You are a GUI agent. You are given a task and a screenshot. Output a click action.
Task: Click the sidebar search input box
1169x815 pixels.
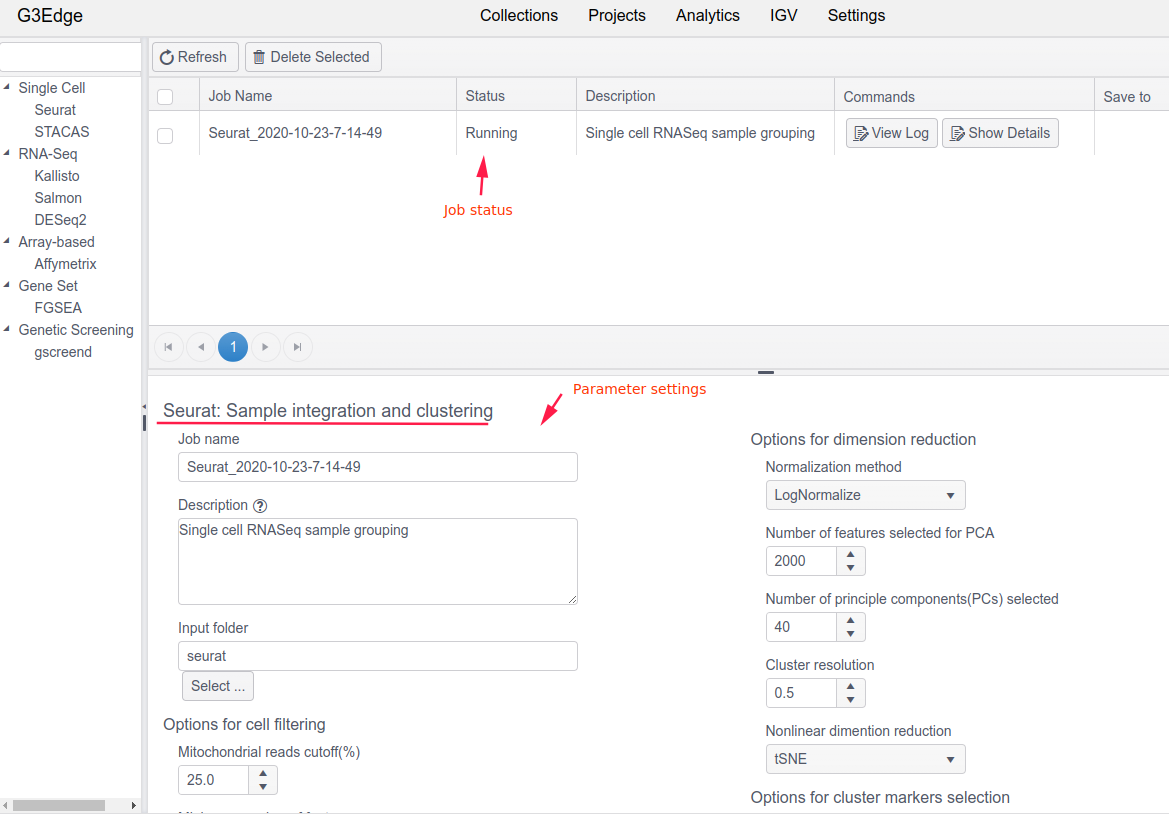(70, 57)
